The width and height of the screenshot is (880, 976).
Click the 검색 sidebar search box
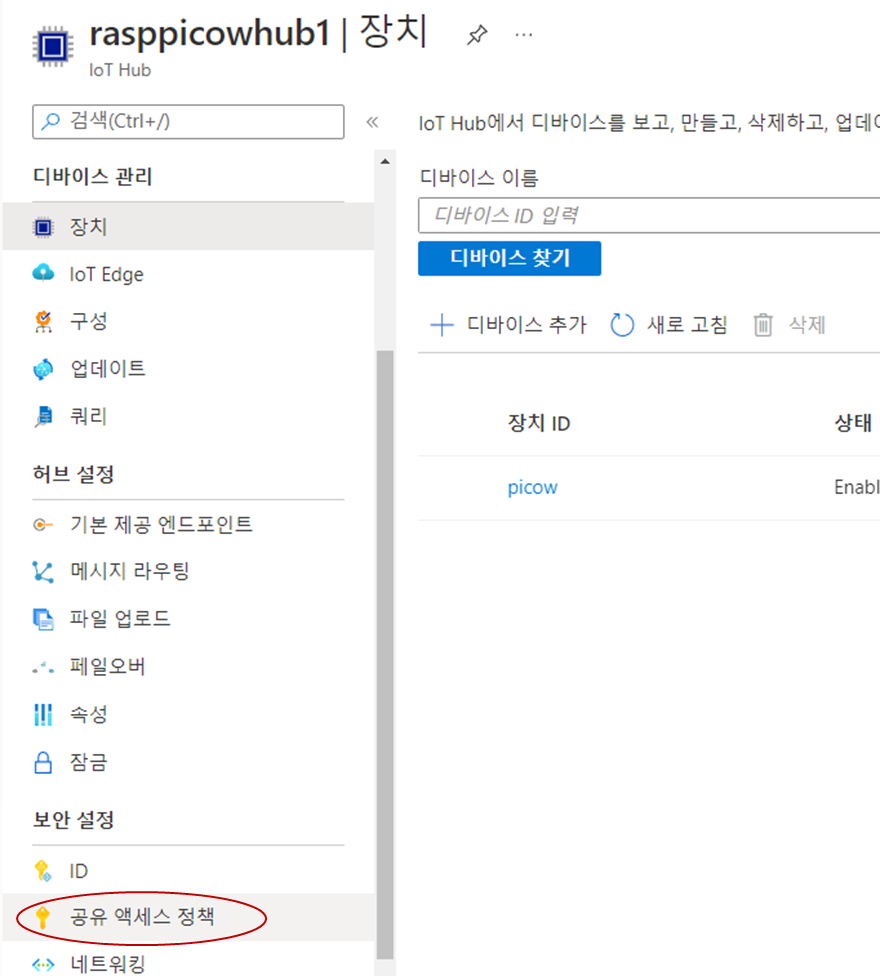click(188, 122)
